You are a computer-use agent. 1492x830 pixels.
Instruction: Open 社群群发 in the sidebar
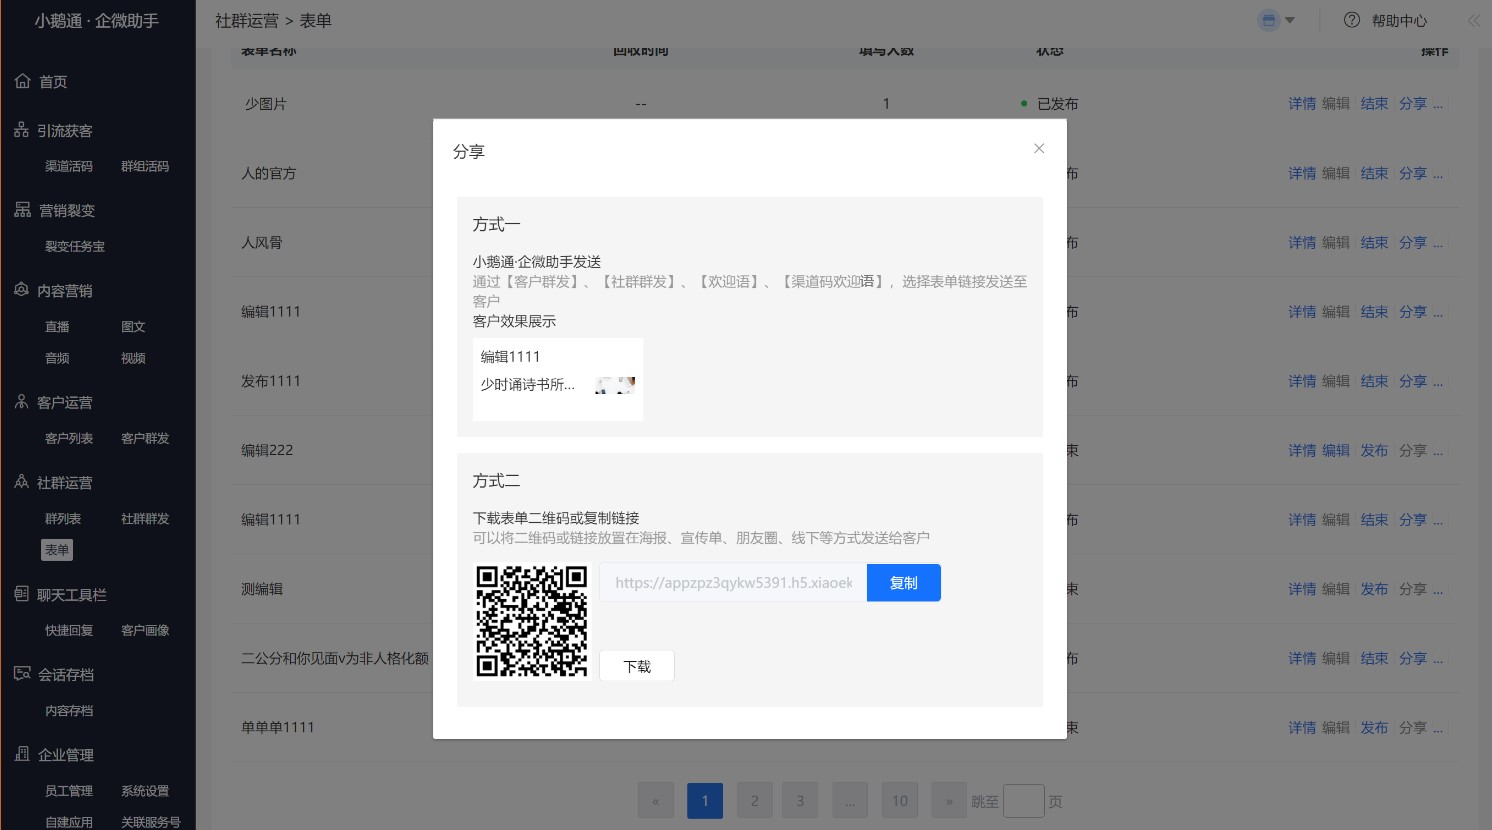click(145, 518)
